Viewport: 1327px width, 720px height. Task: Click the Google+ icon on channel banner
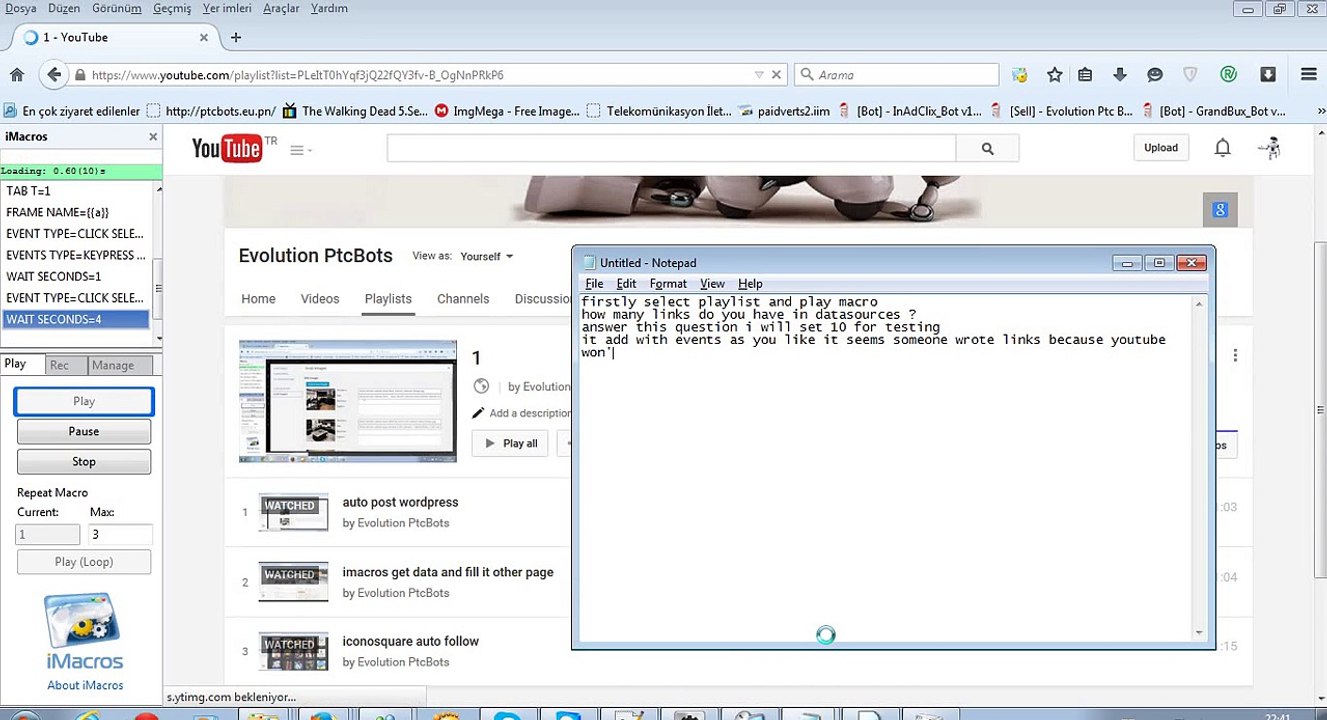point(1220,209)
